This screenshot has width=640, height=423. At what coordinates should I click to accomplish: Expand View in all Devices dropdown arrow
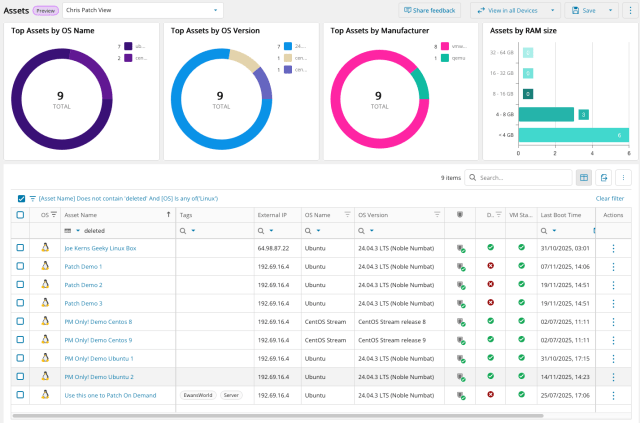(x=552, y=10)
